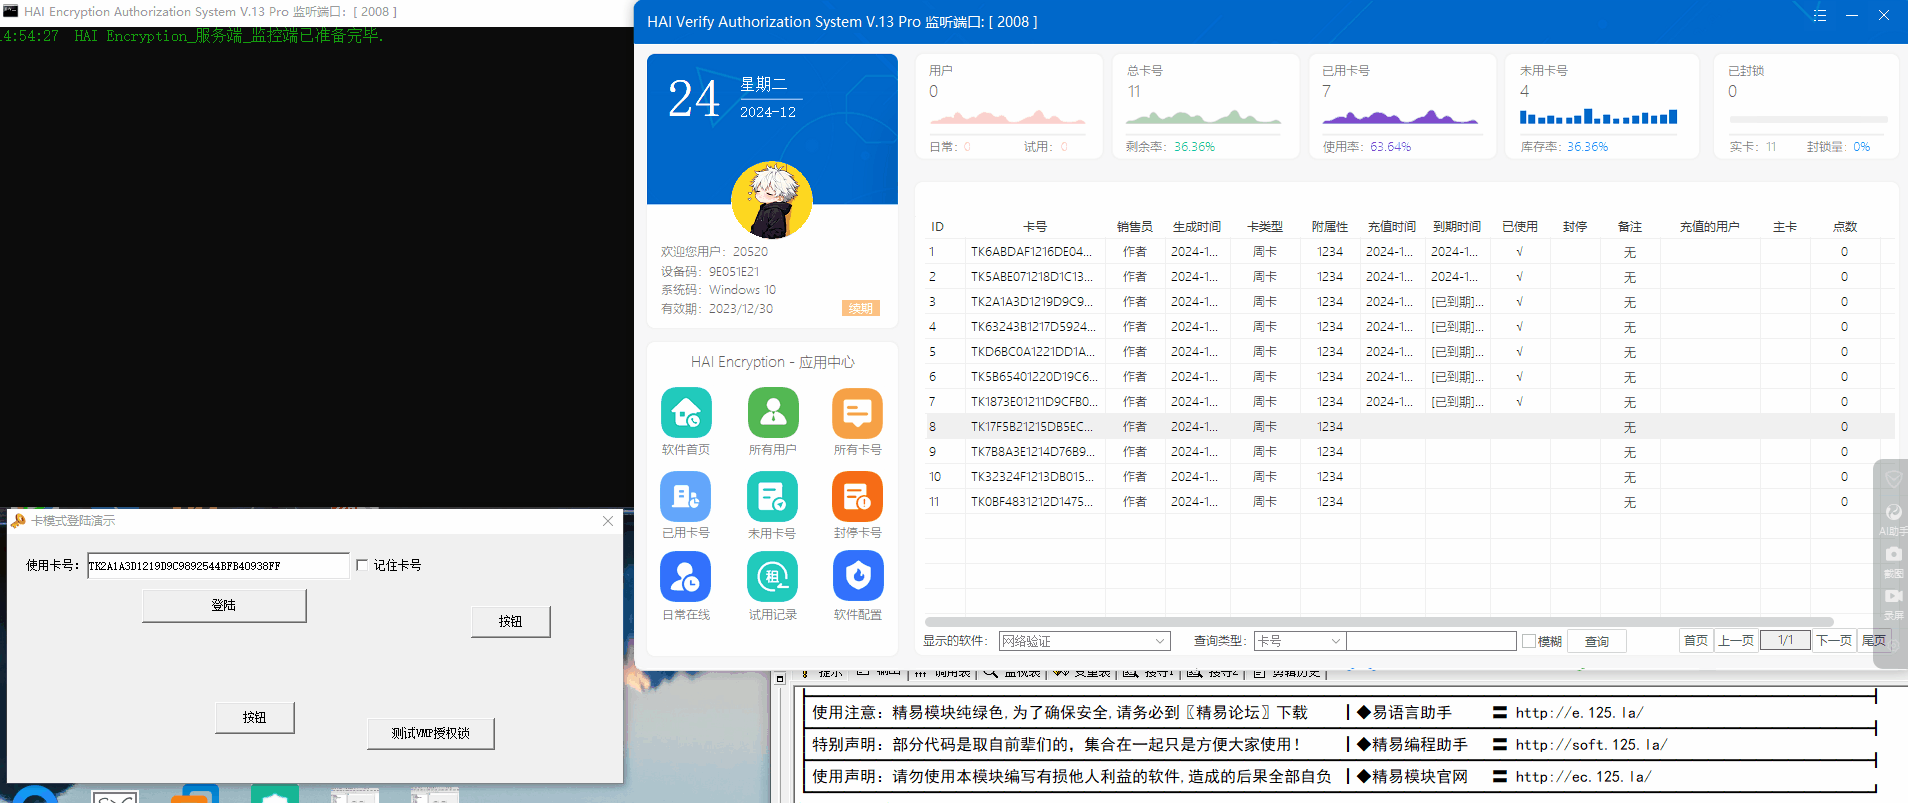1908x803 pixels.
Task: Open the title bar list menu icon
Action: pyautogui.click(x=1819, y=16)
